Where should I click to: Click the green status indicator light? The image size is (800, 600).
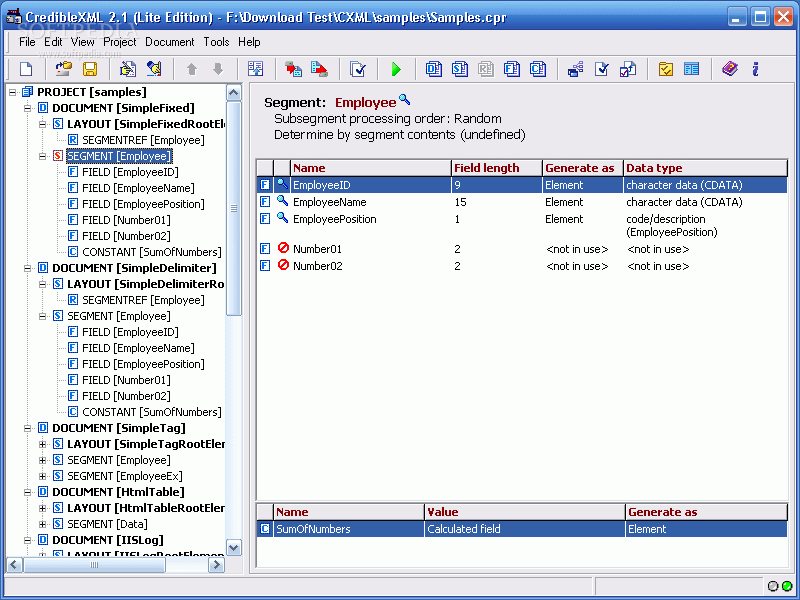click(x=787, y=586)
